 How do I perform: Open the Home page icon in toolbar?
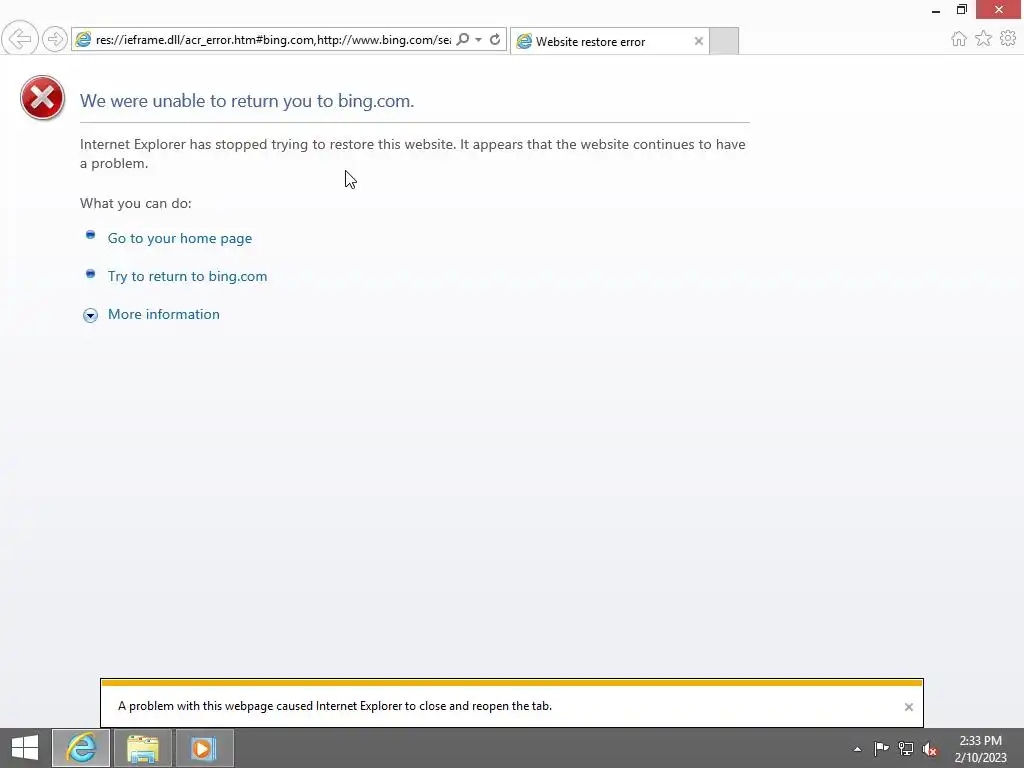tap(959, 39)
